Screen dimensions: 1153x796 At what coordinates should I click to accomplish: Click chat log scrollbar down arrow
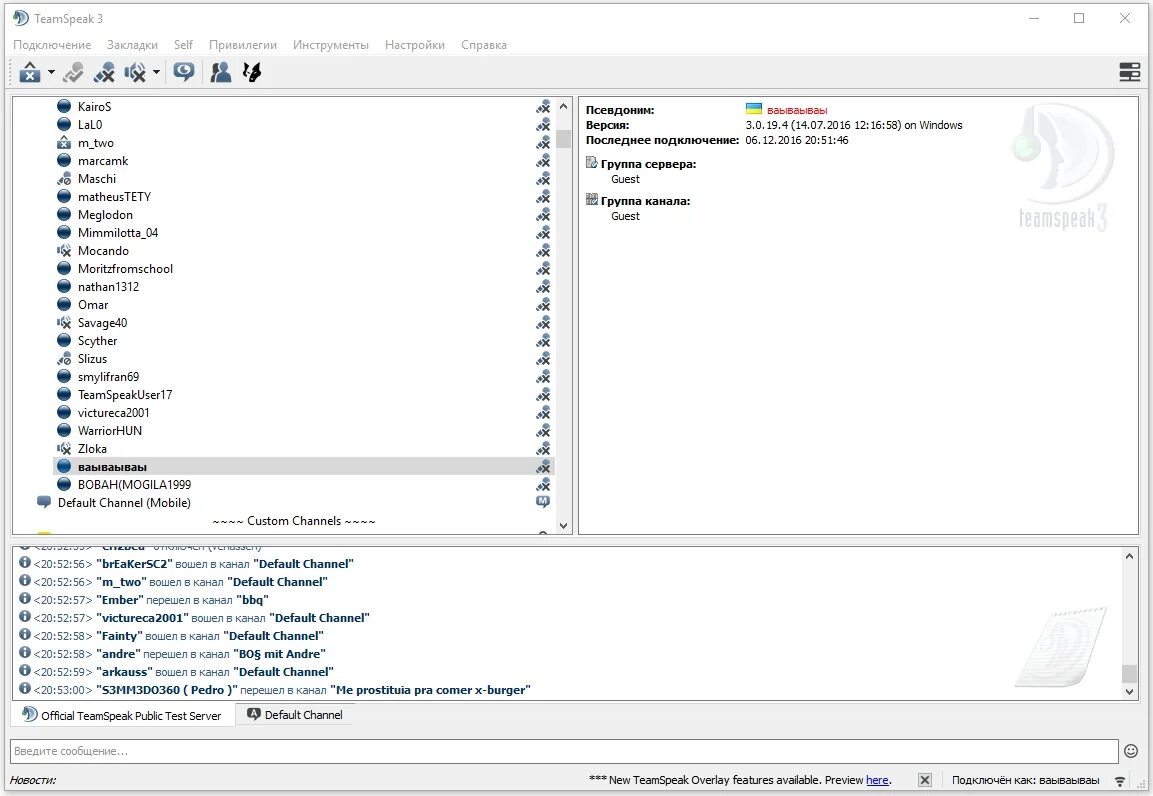pyautogui.click(x=1129, y=692)
